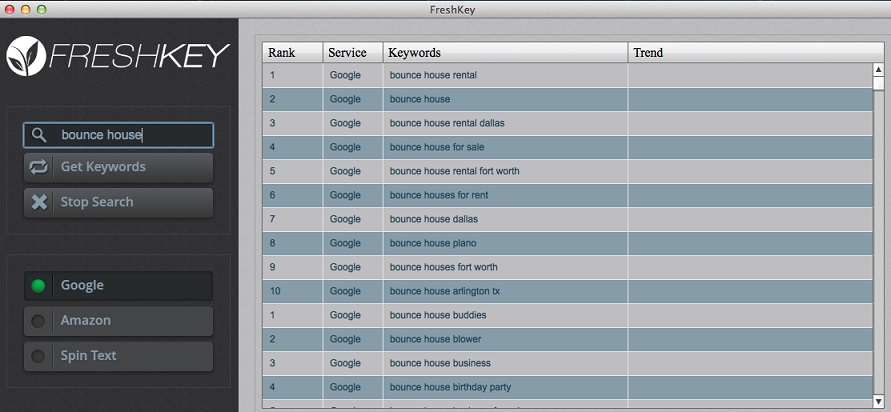Viewport: 891px width, 412px height.
Task: Click the magnifying glass search icon
Action: pyautogui.click(x=38, y=135)
